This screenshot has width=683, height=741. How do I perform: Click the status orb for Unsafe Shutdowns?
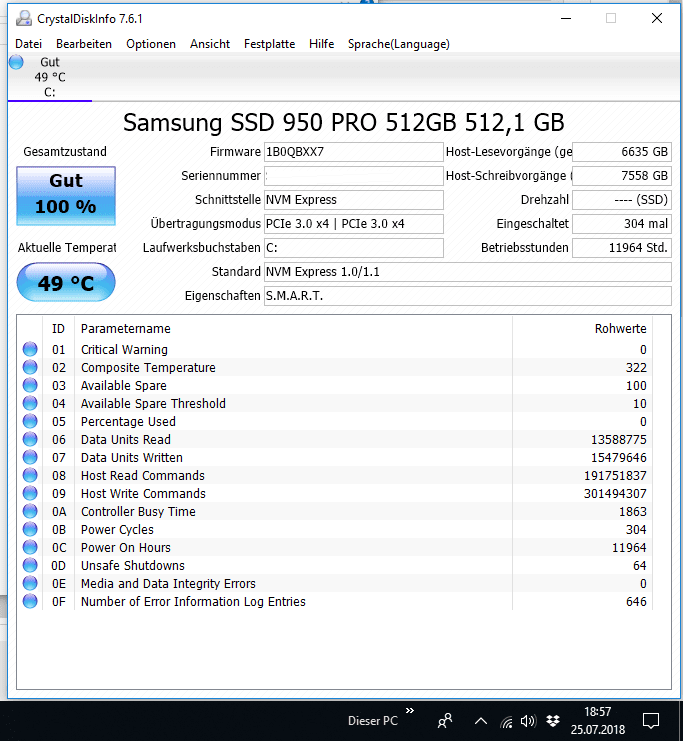tap(30, 565)
